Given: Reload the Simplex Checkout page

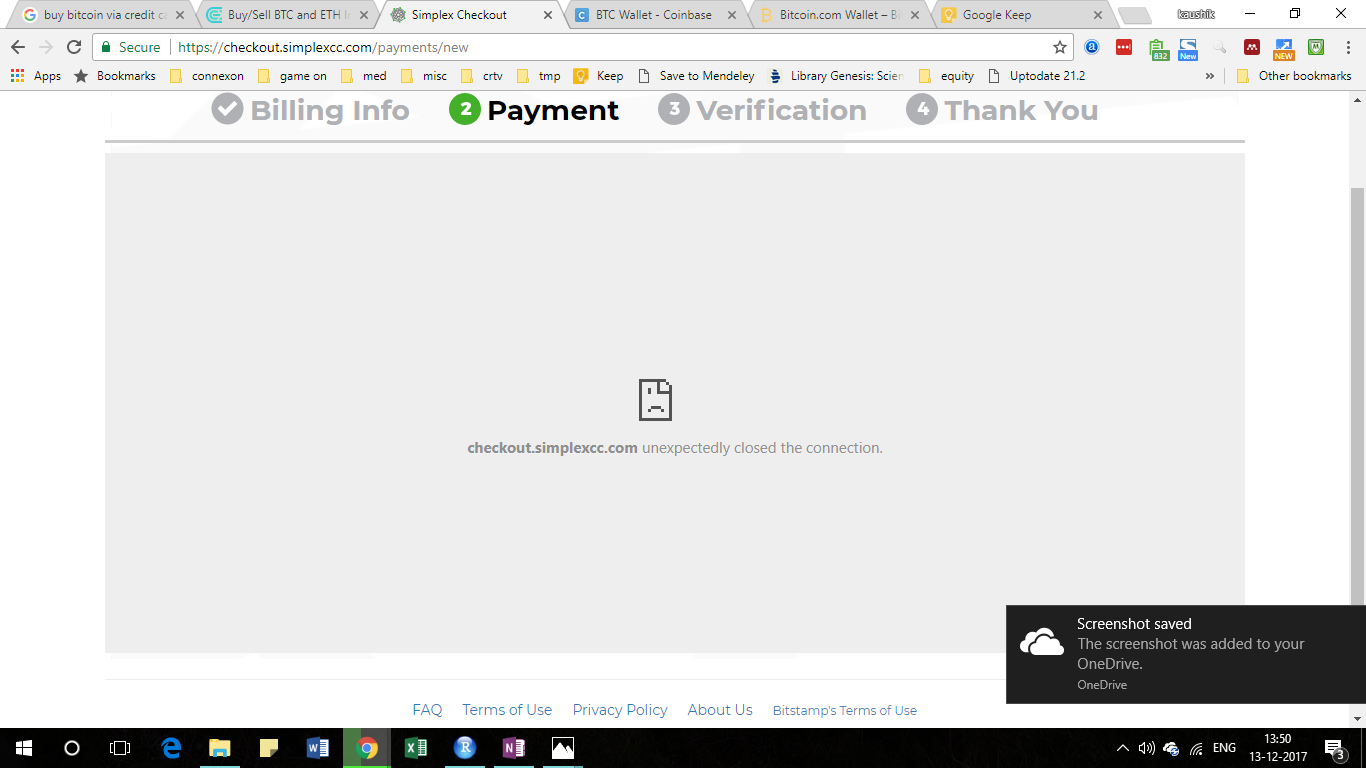Looking at the screenshot, I should (73, 47).
